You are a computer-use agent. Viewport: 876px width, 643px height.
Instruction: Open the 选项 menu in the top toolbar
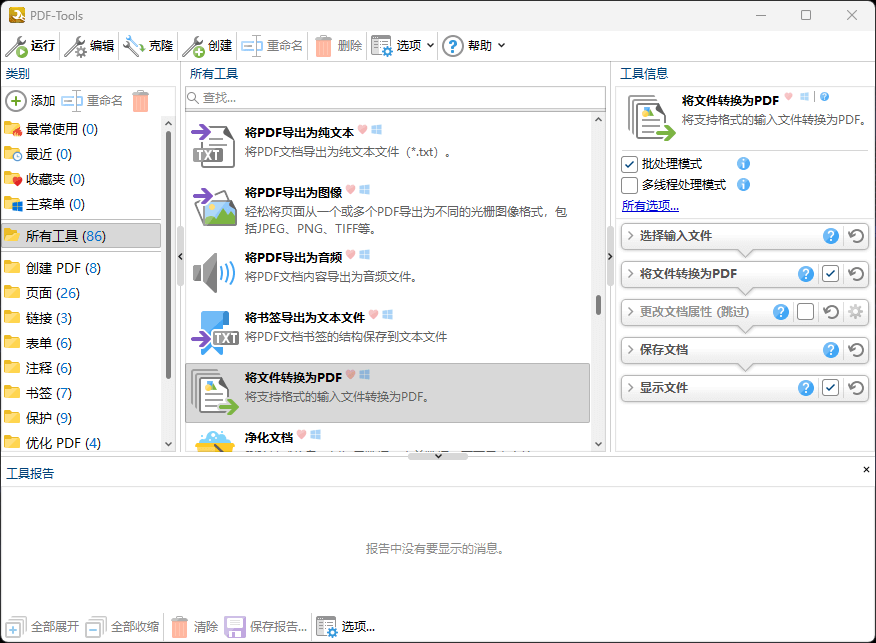[x=404, y=46]
